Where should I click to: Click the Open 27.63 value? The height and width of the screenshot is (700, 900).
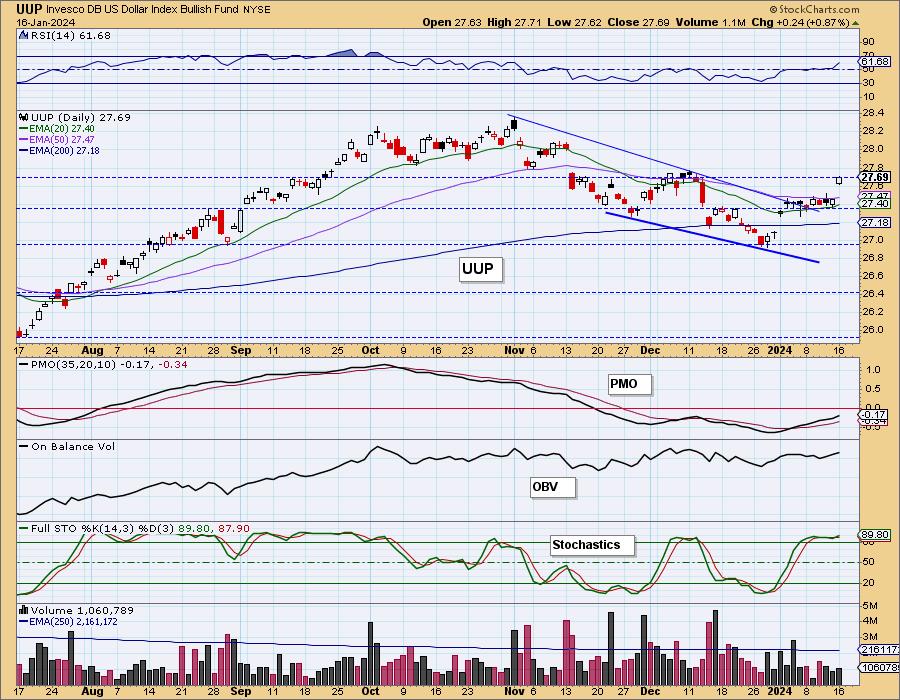[x=452, y=22]
